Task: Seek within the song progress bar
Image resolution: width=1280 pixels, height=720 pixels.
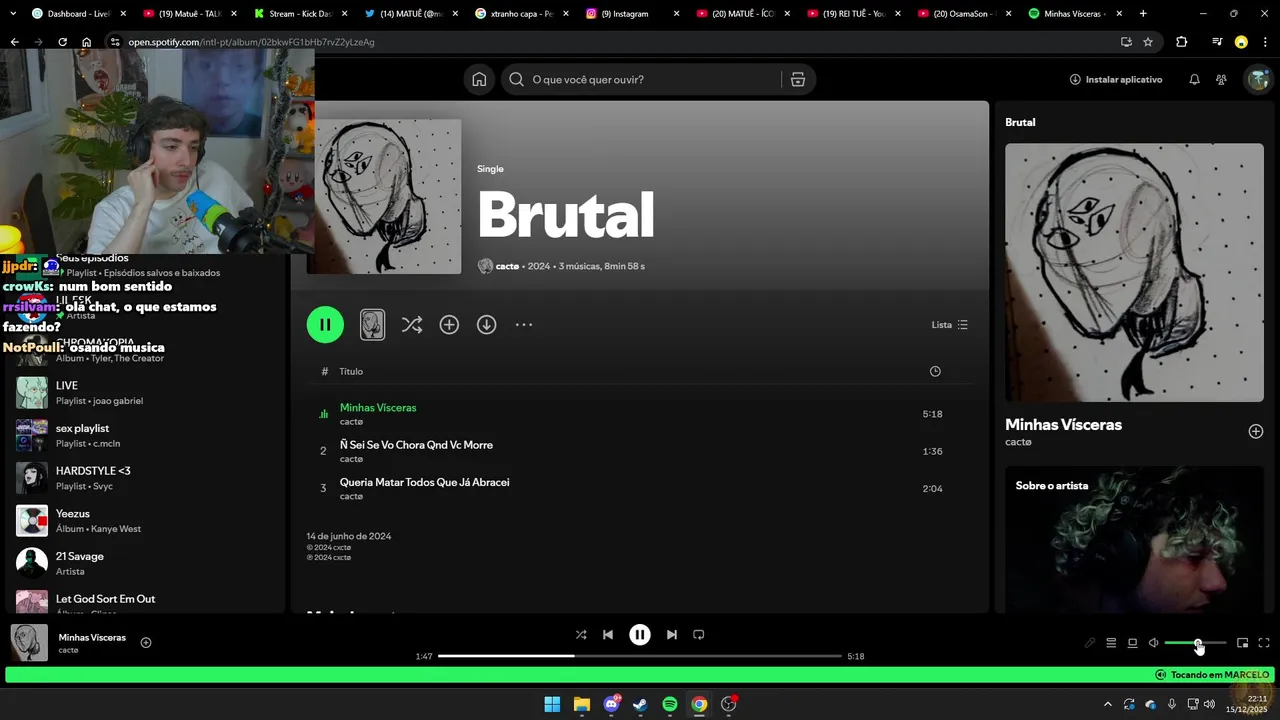Action: pyautogui.click(x=640, y=656)
